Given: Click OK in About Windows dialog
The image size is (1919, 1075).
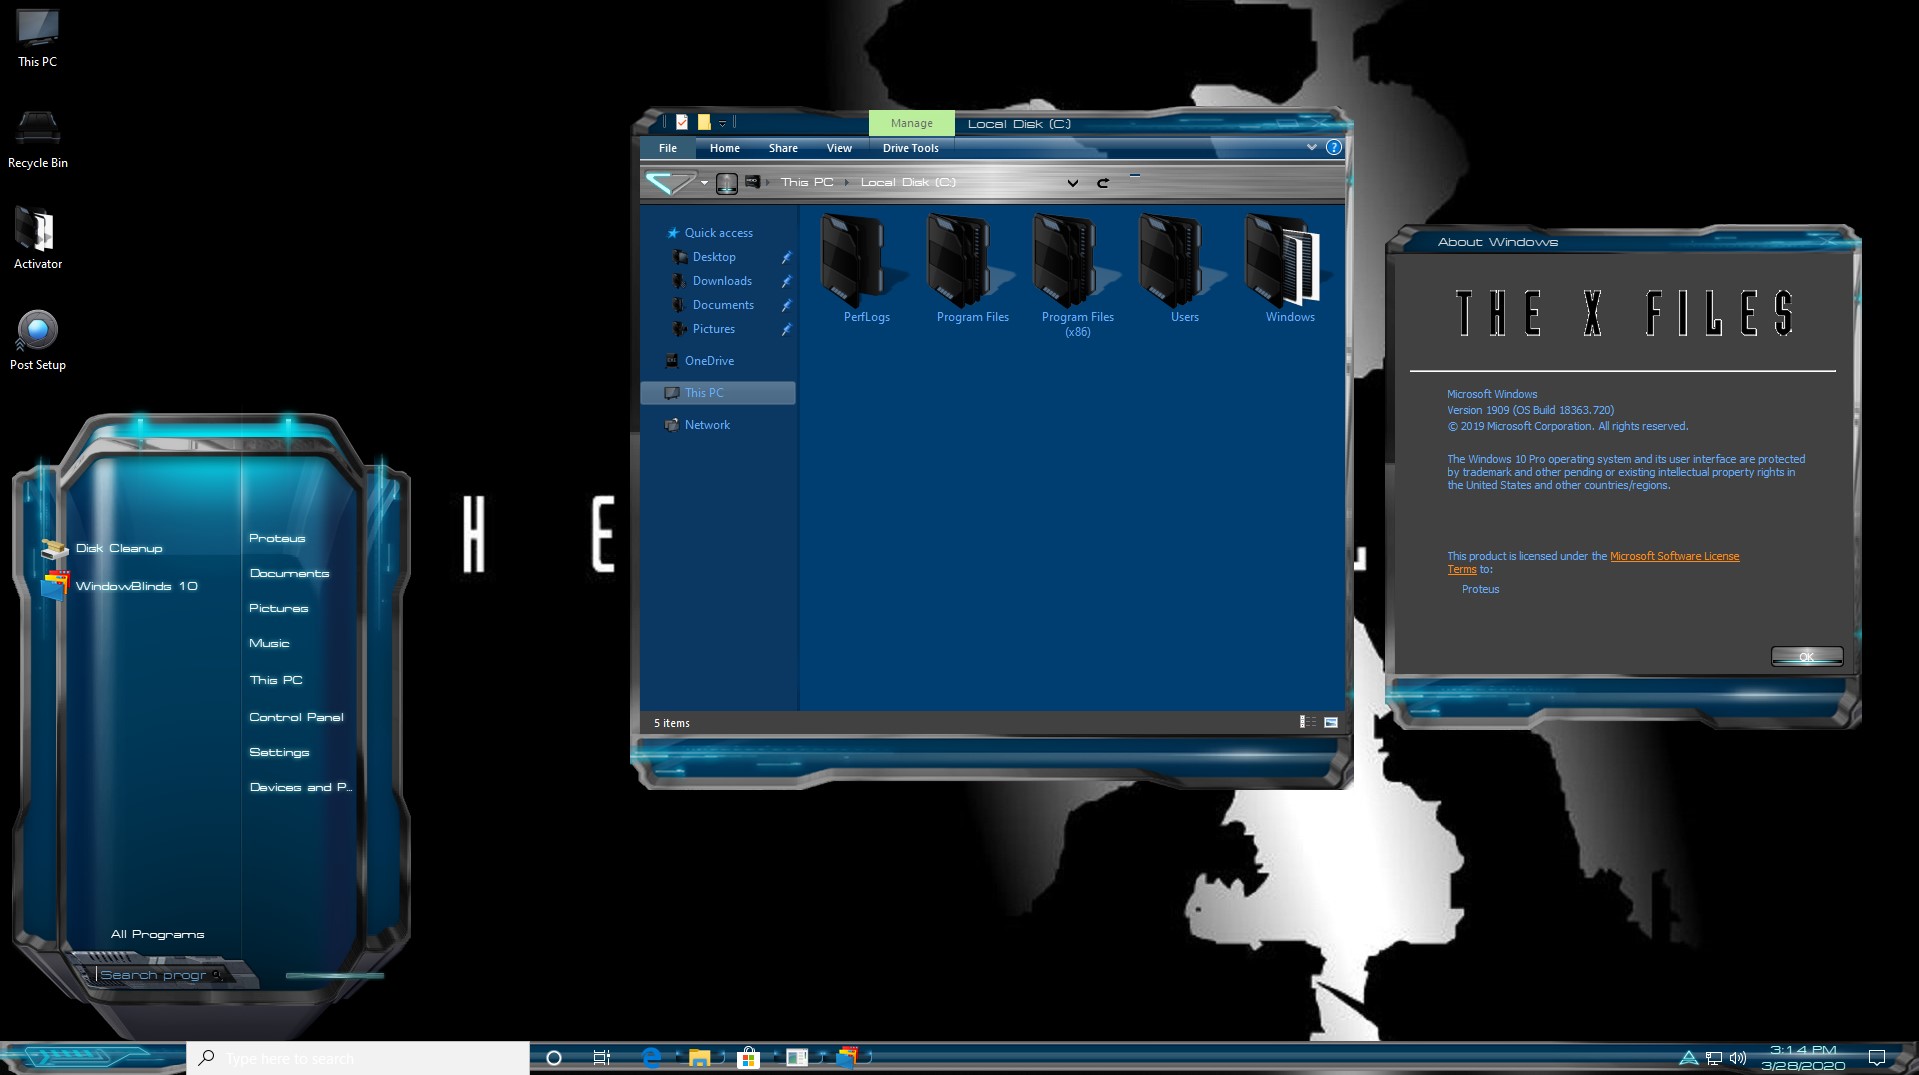Looking at the screenshot, I should (x=1806, y=656).
